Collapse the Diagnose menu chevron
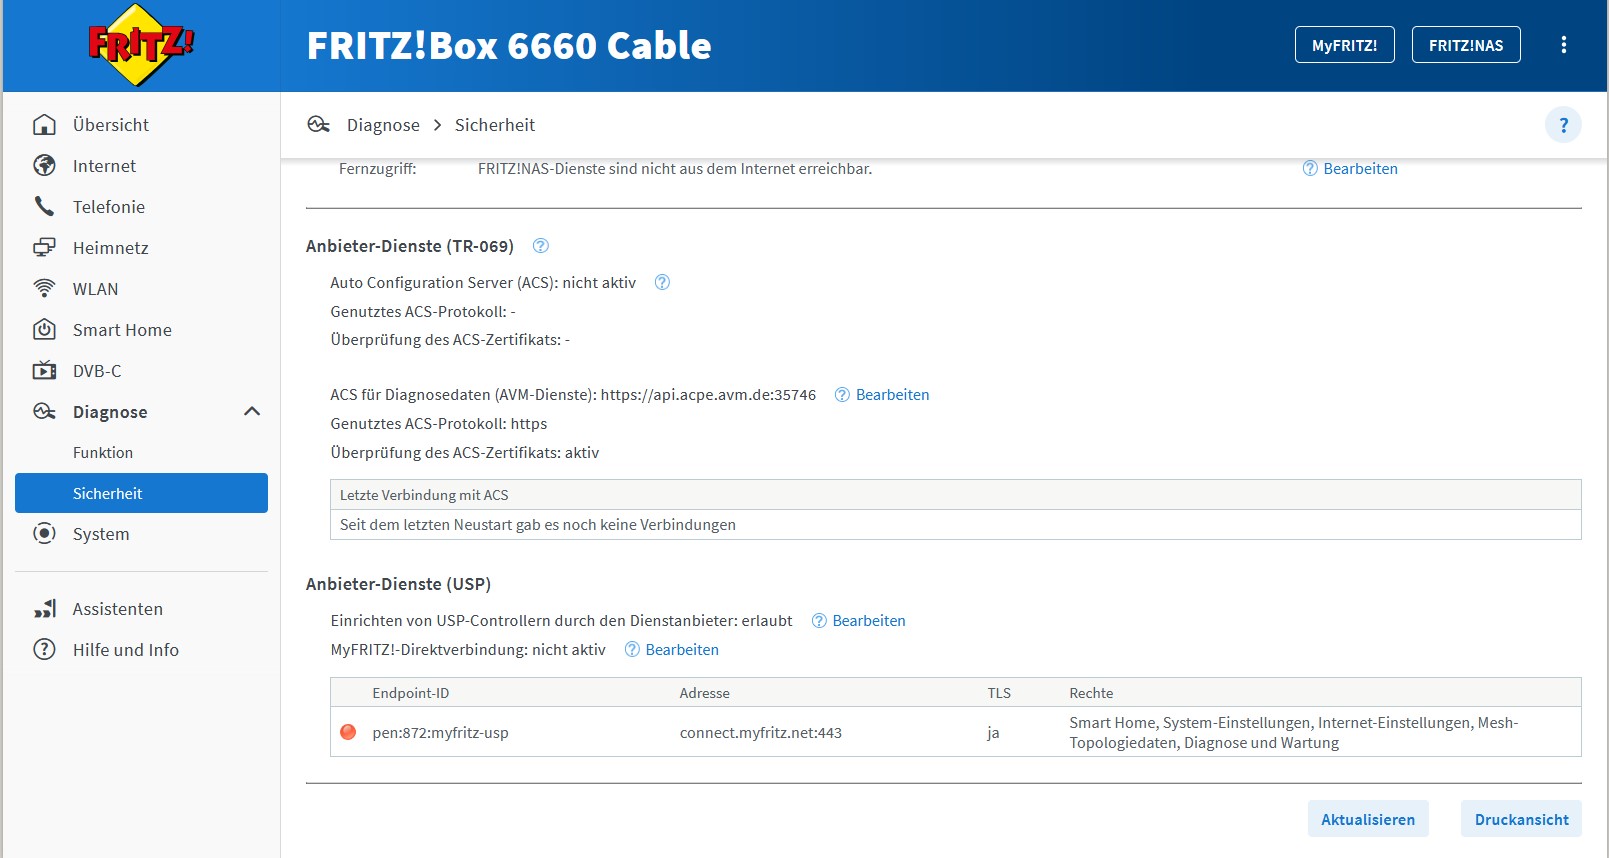1609x858 pixels. (x=252, y=412)
